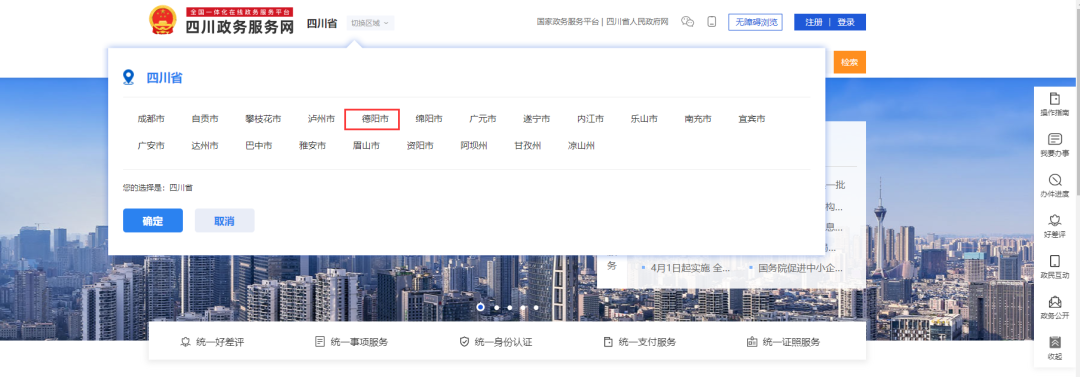Go to the third carousel dot

[510, 307]
